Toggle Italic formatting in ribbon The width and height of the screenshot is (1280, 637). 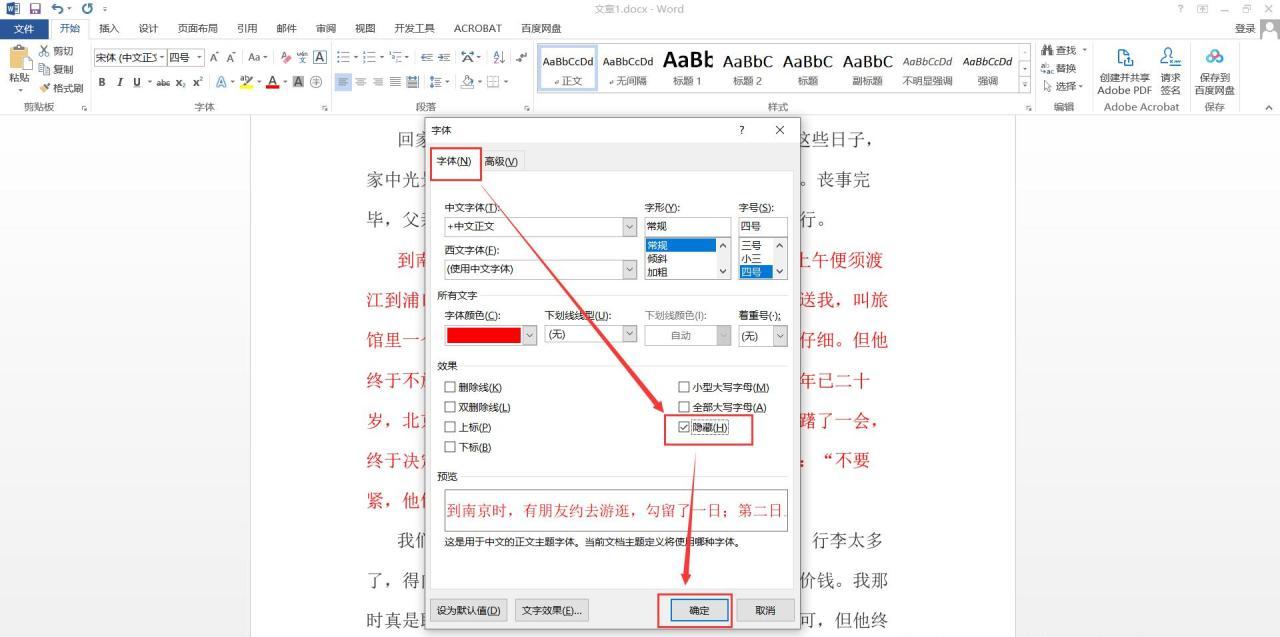click(x=119, y=82)
